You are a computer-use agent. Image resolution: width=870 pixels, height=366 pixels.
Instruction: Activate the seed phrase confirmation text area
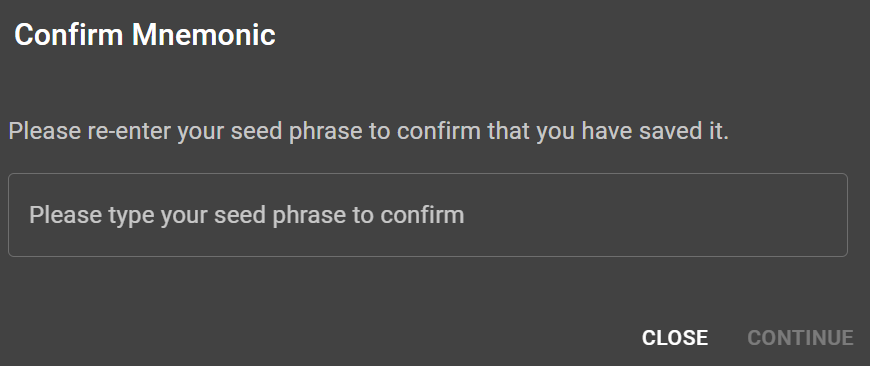428,215
